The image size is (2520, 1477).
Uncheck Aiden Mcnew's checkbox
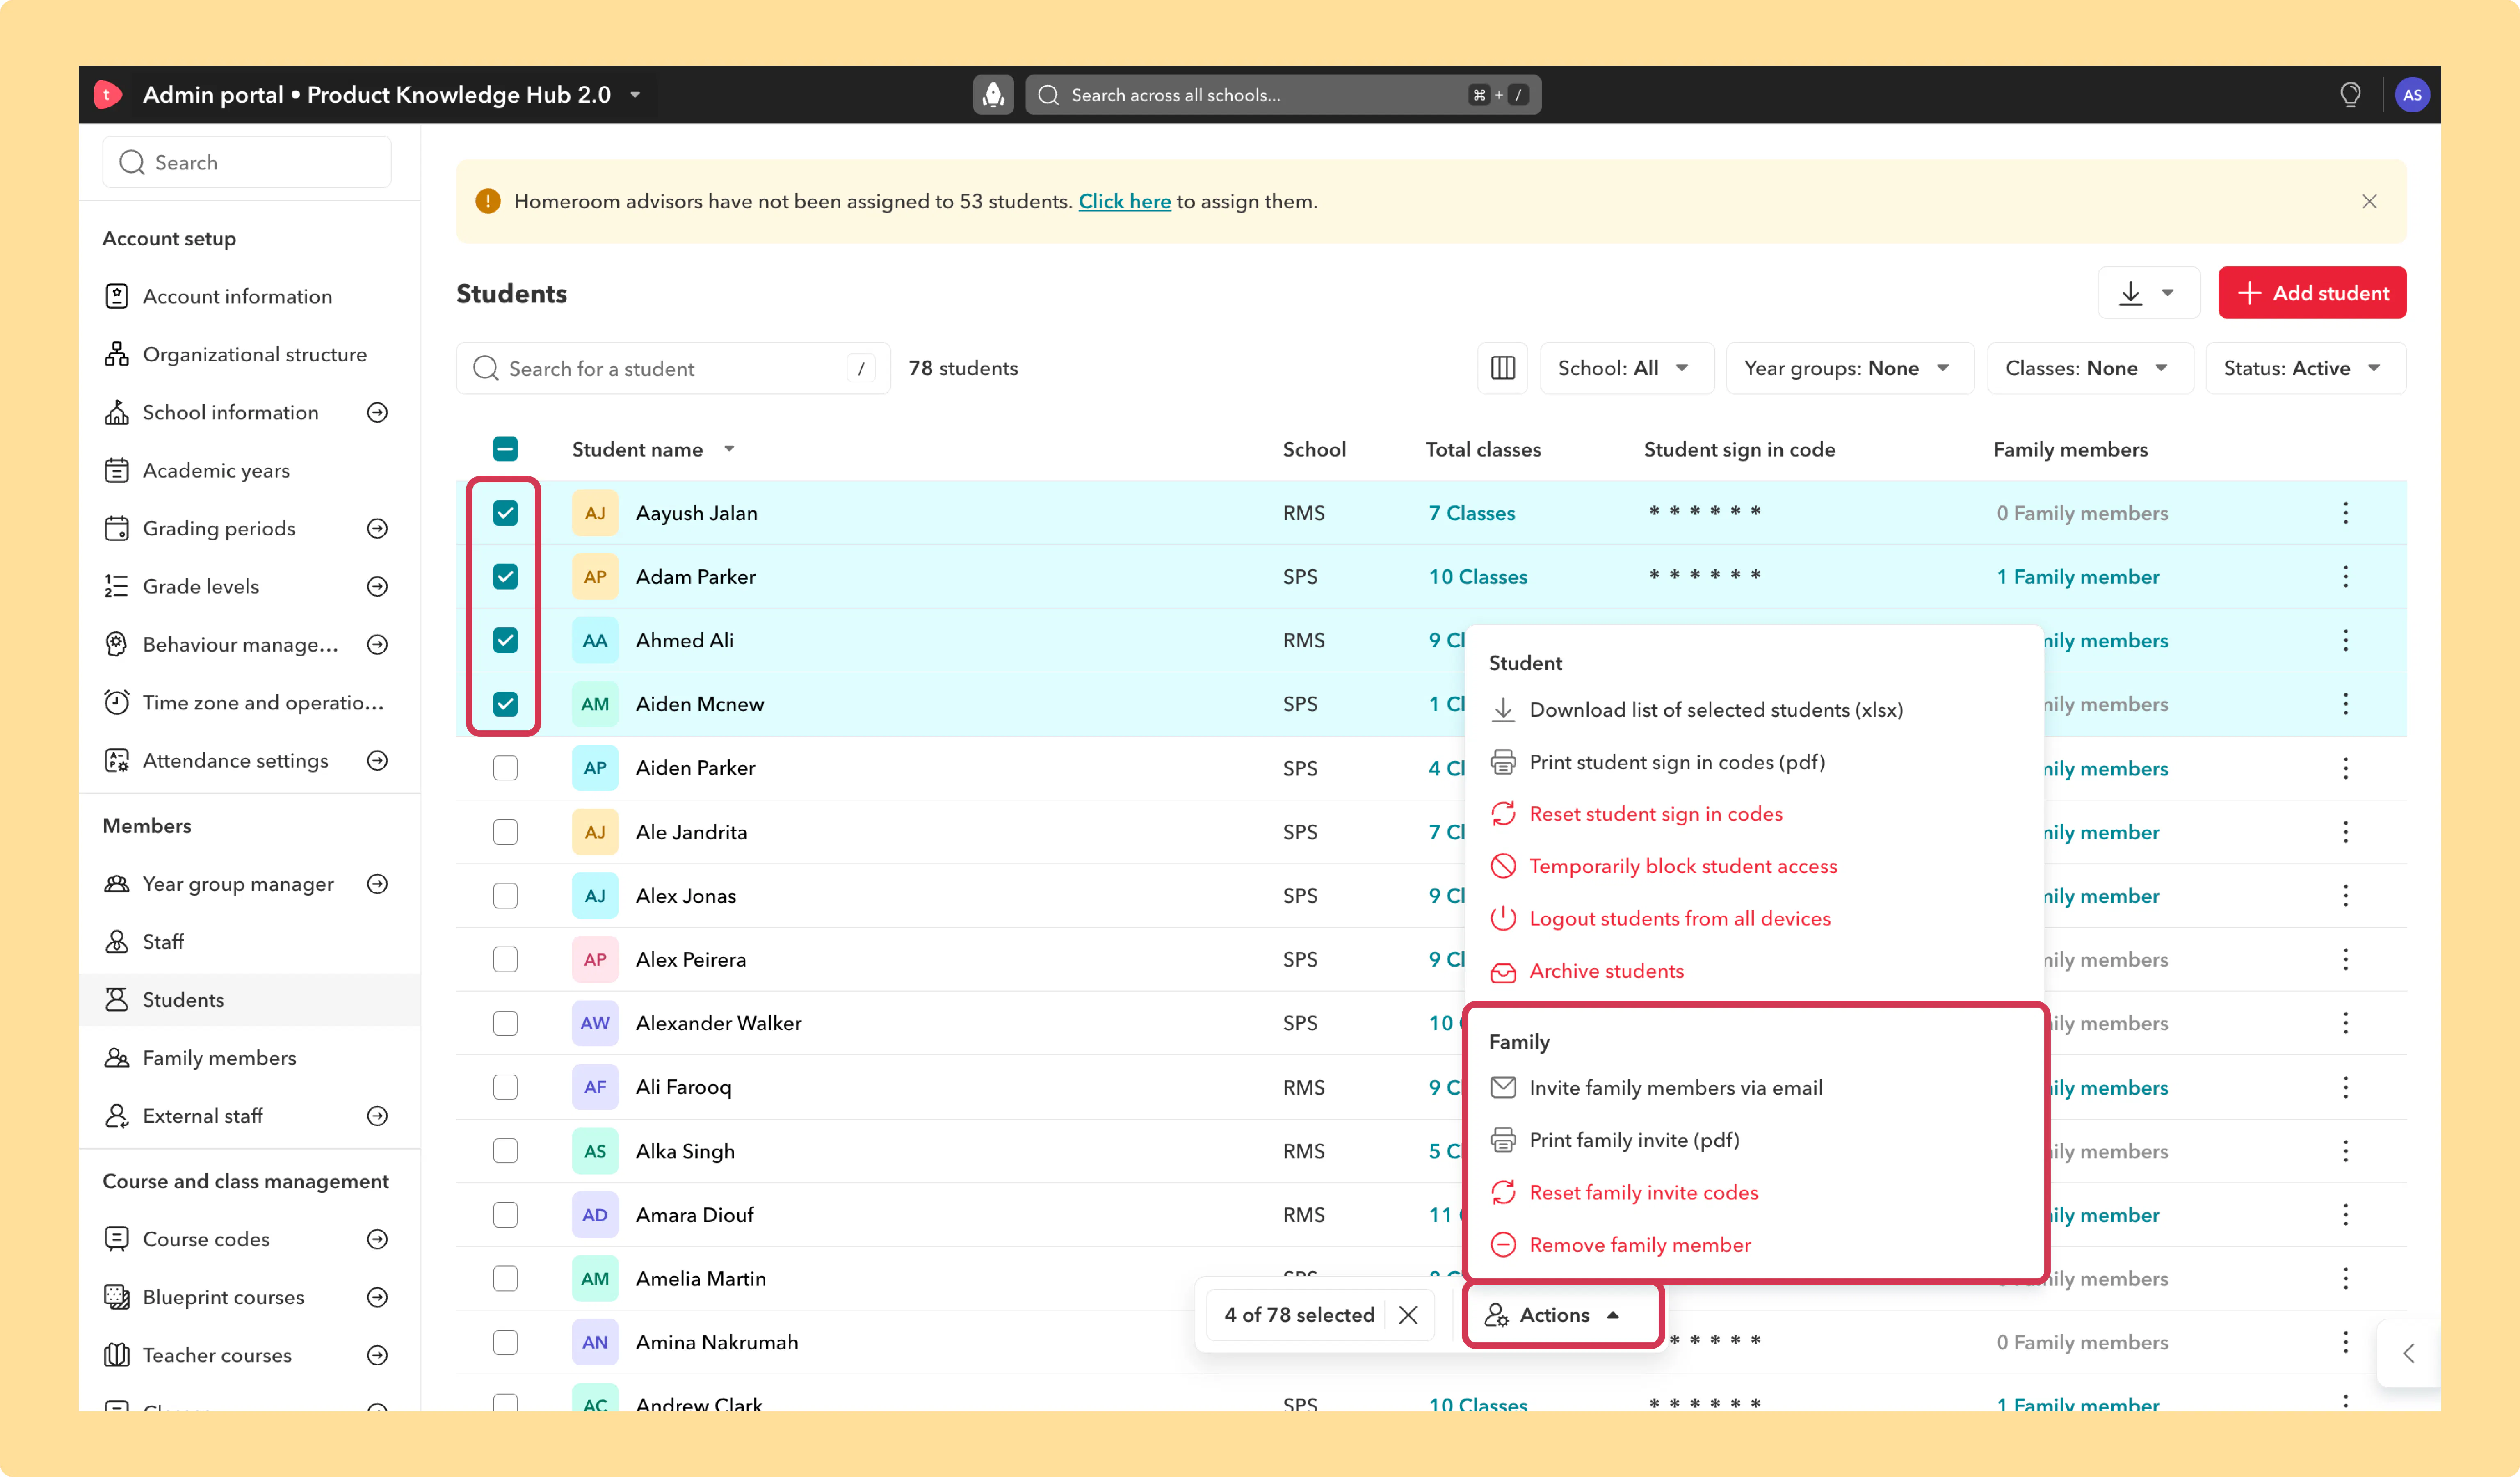coord(505,704)
